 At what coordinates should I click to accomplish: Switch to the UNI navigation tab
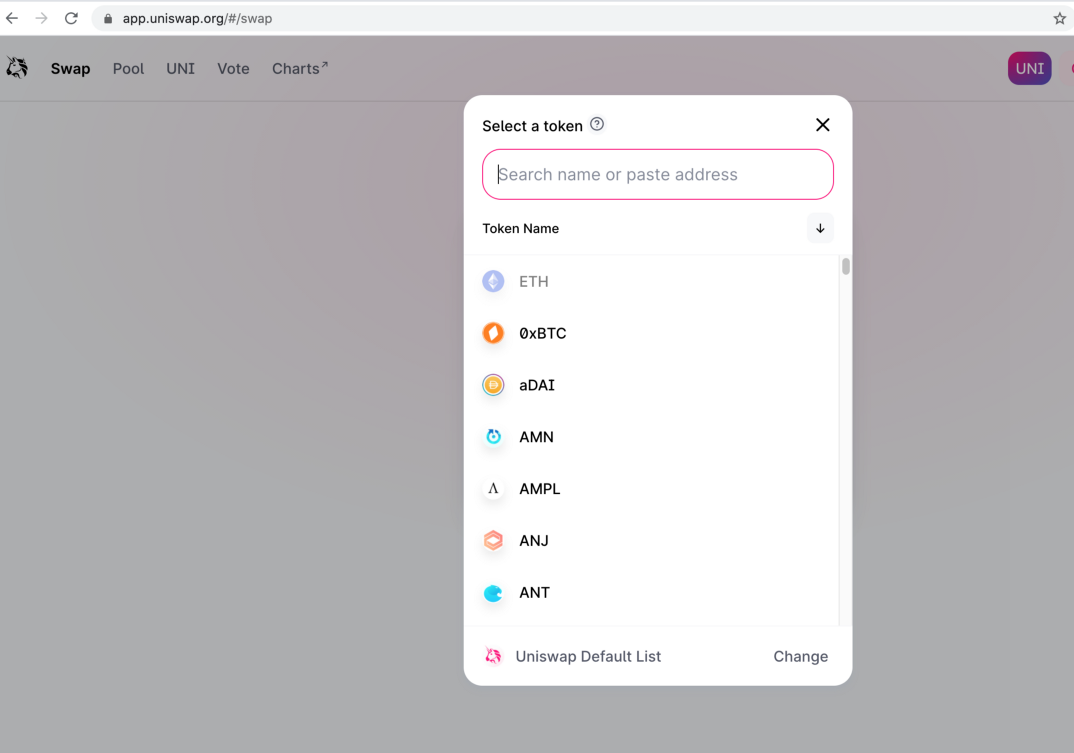point(180,69)
